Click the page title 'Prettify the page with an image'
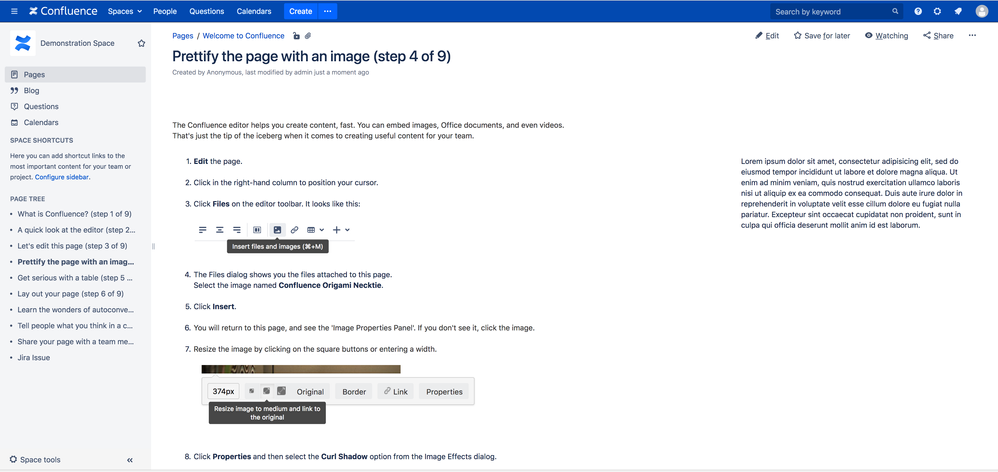The height and width of the screenshot is (472, 998). click(312, 56)
